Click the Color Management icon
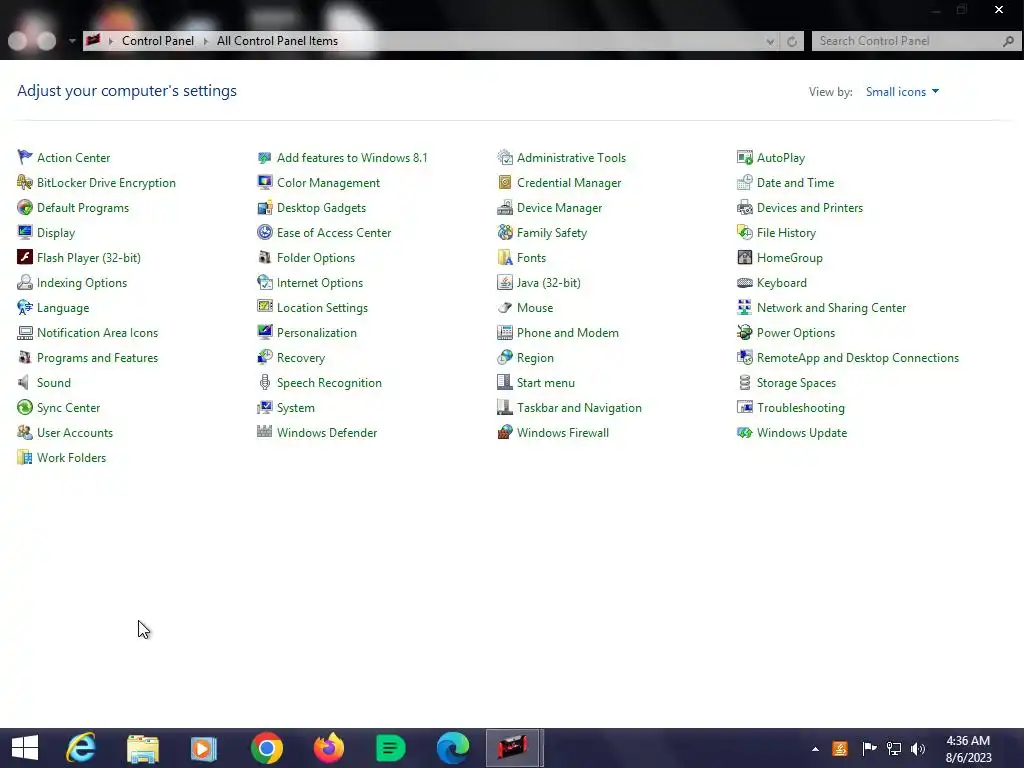This screenshot has height=768, width=1024. (x=264, y=182)
